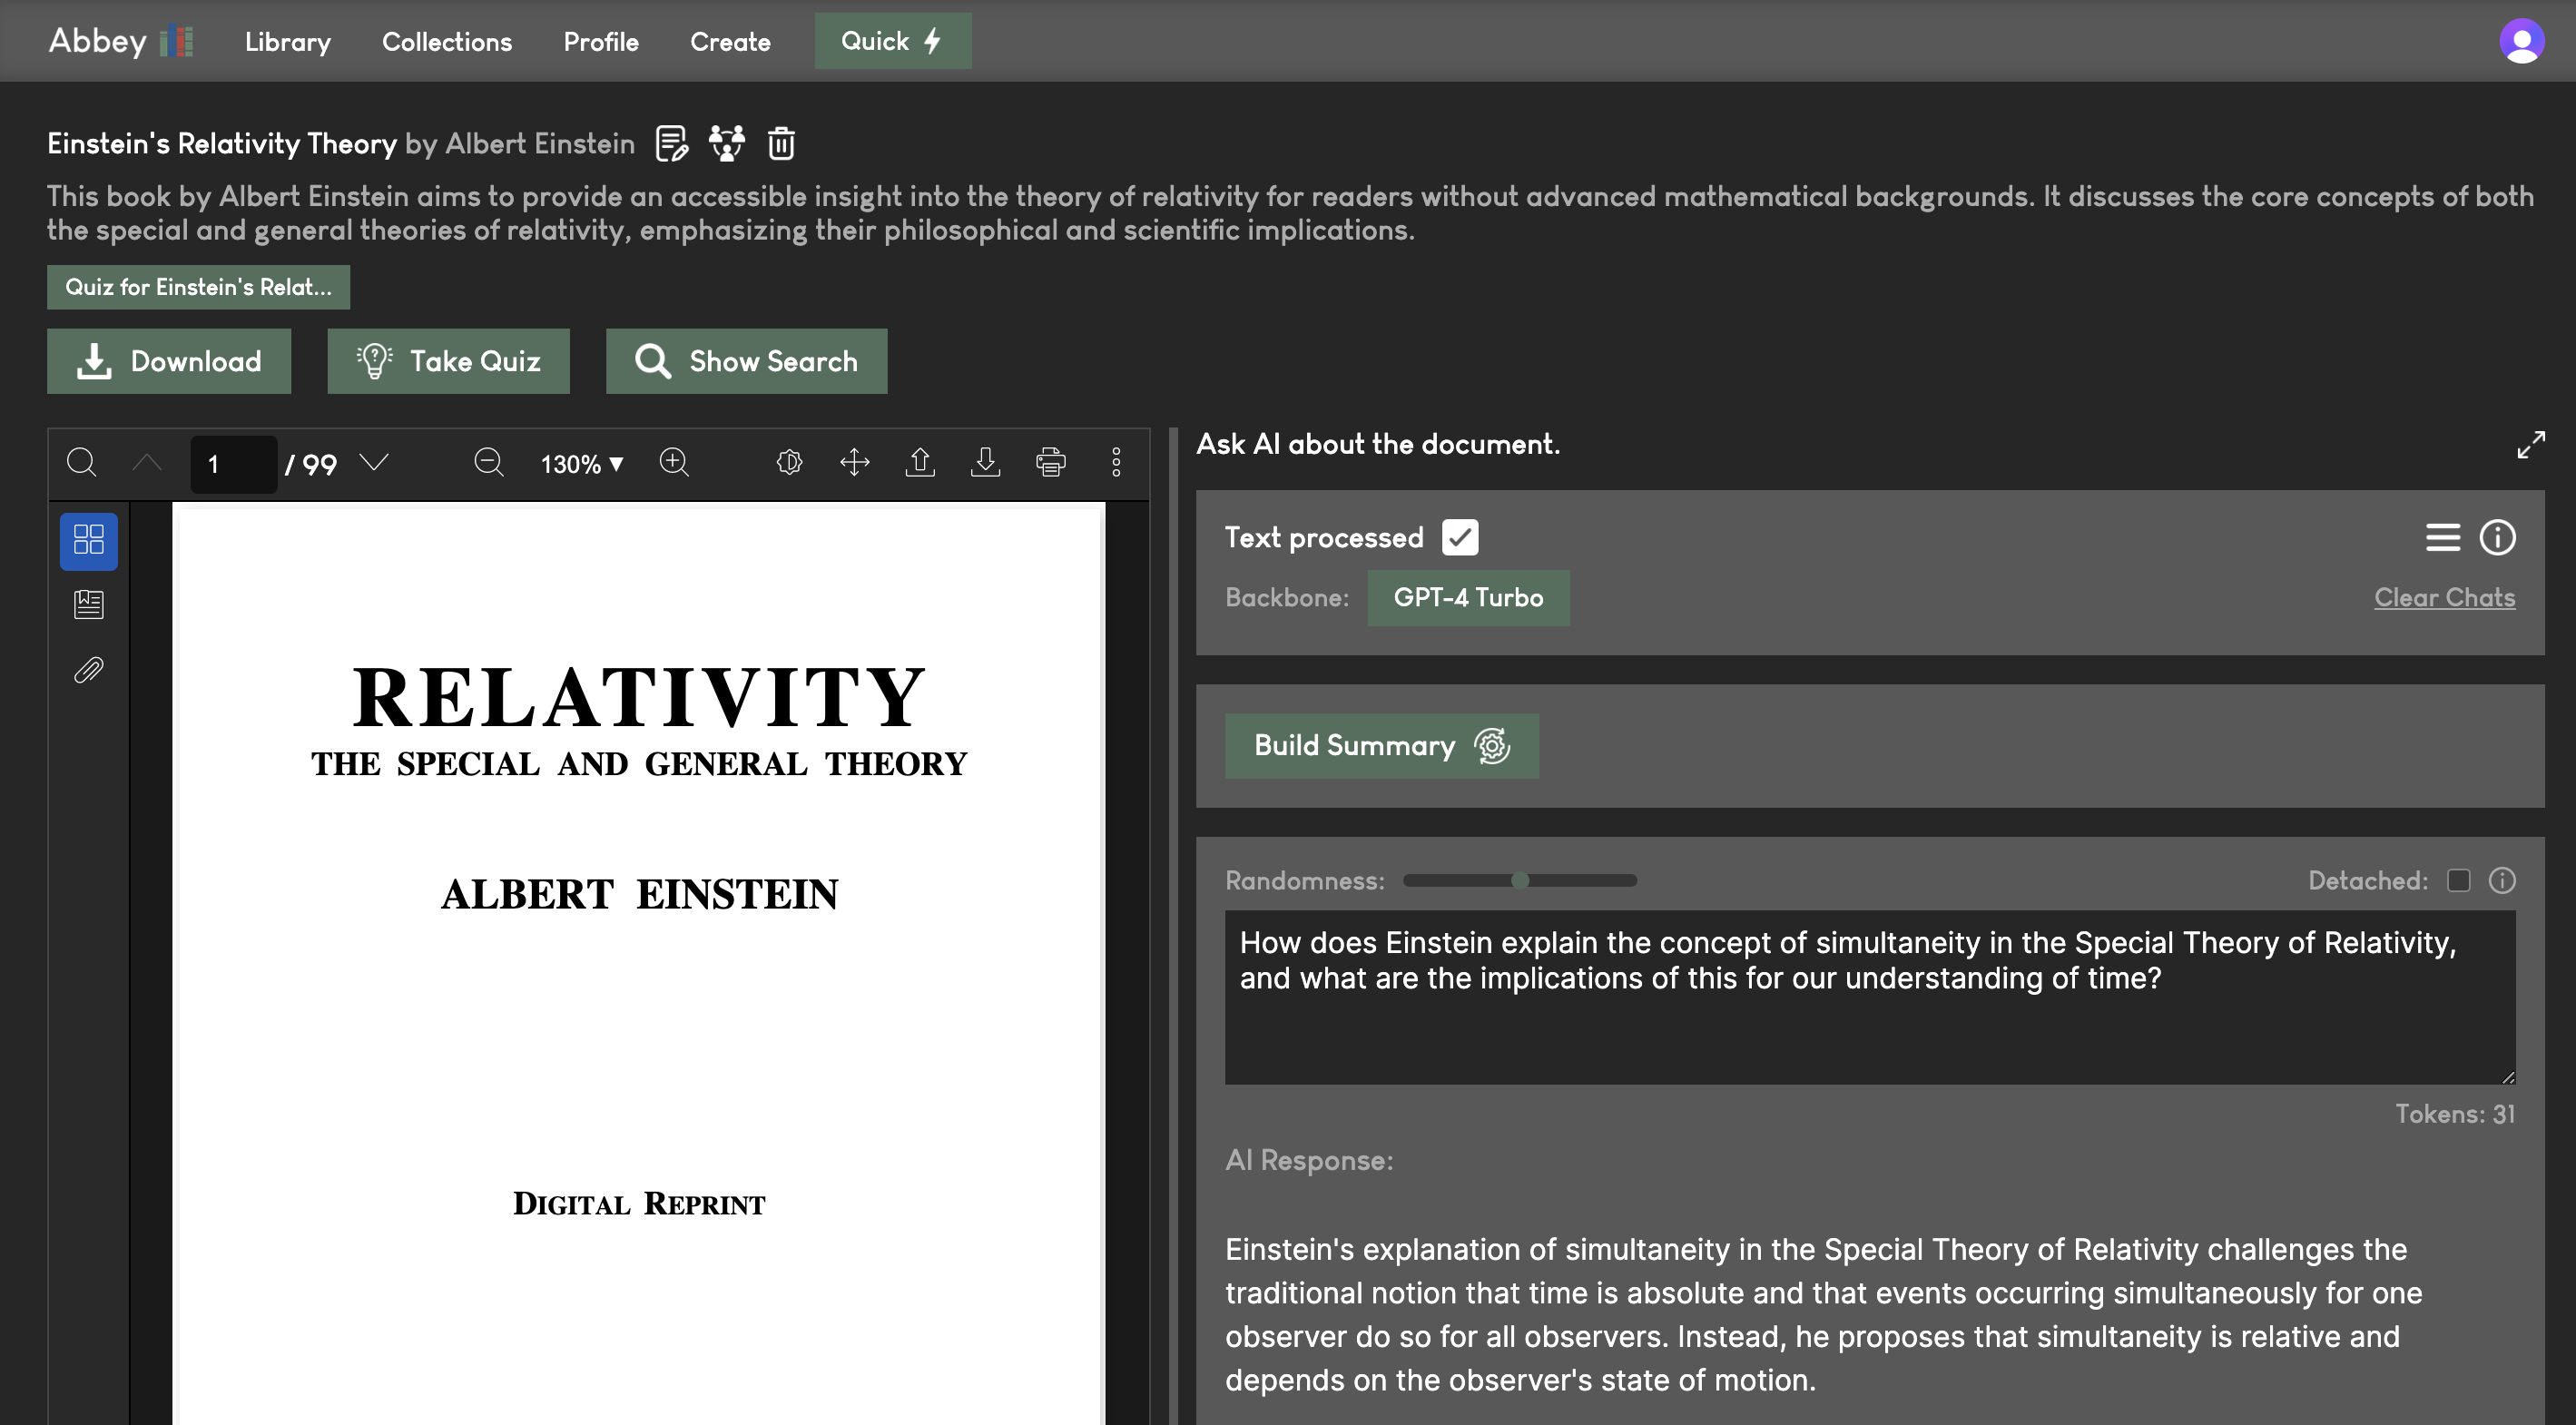
Task: Enable the Detached checkbox
Action: pyautogui.click(x=2458, y=880)
